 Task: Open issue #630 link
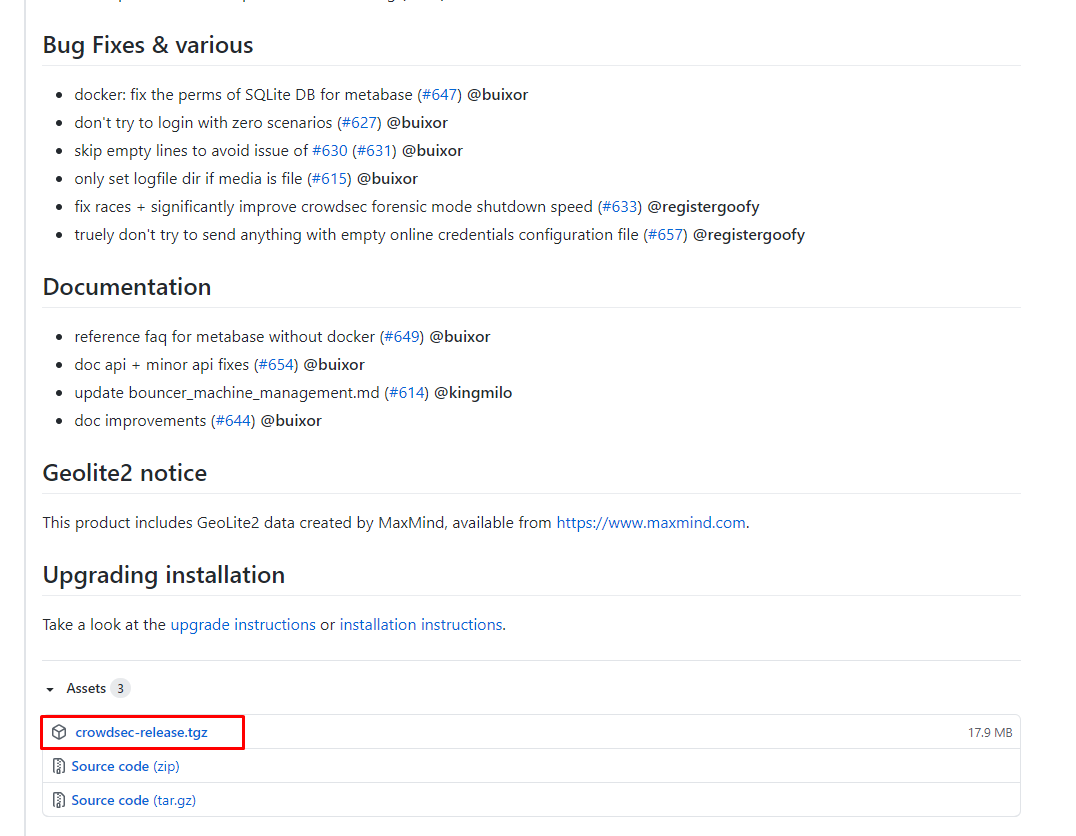coord(329,151)
